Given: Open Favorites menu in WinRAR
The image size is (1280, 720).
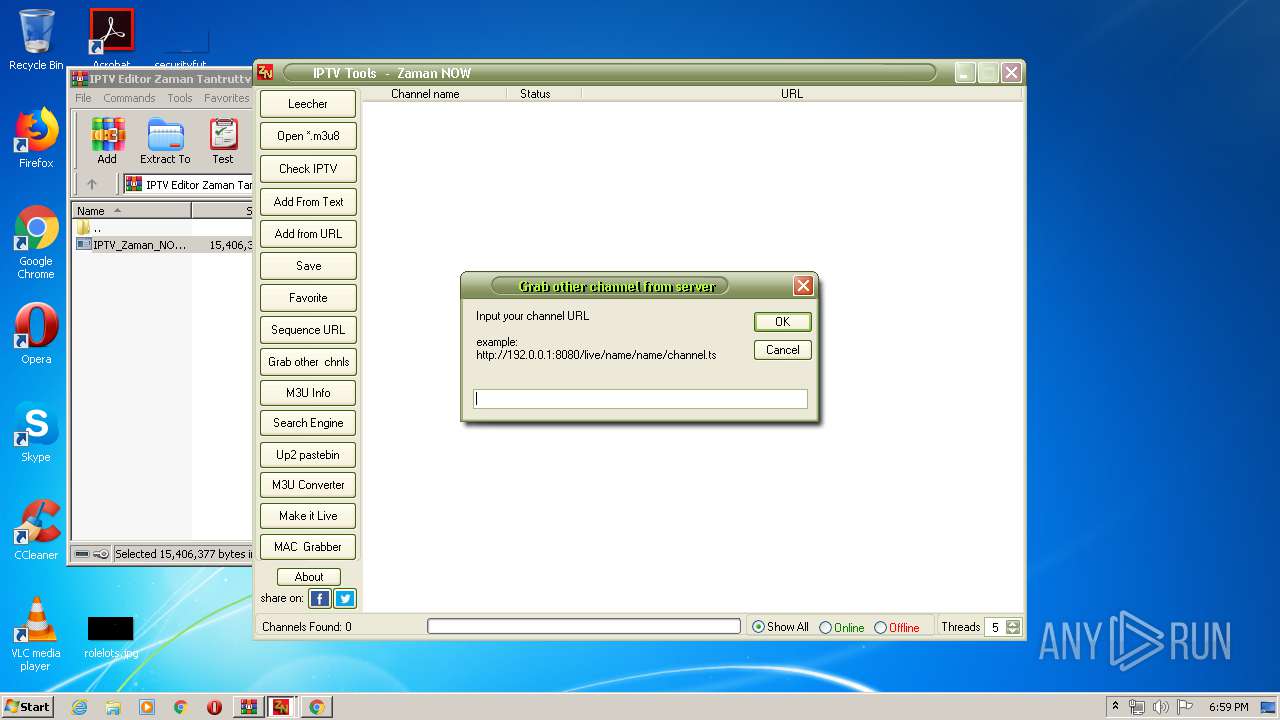Looking at the screenshot, I should [227, 98].
